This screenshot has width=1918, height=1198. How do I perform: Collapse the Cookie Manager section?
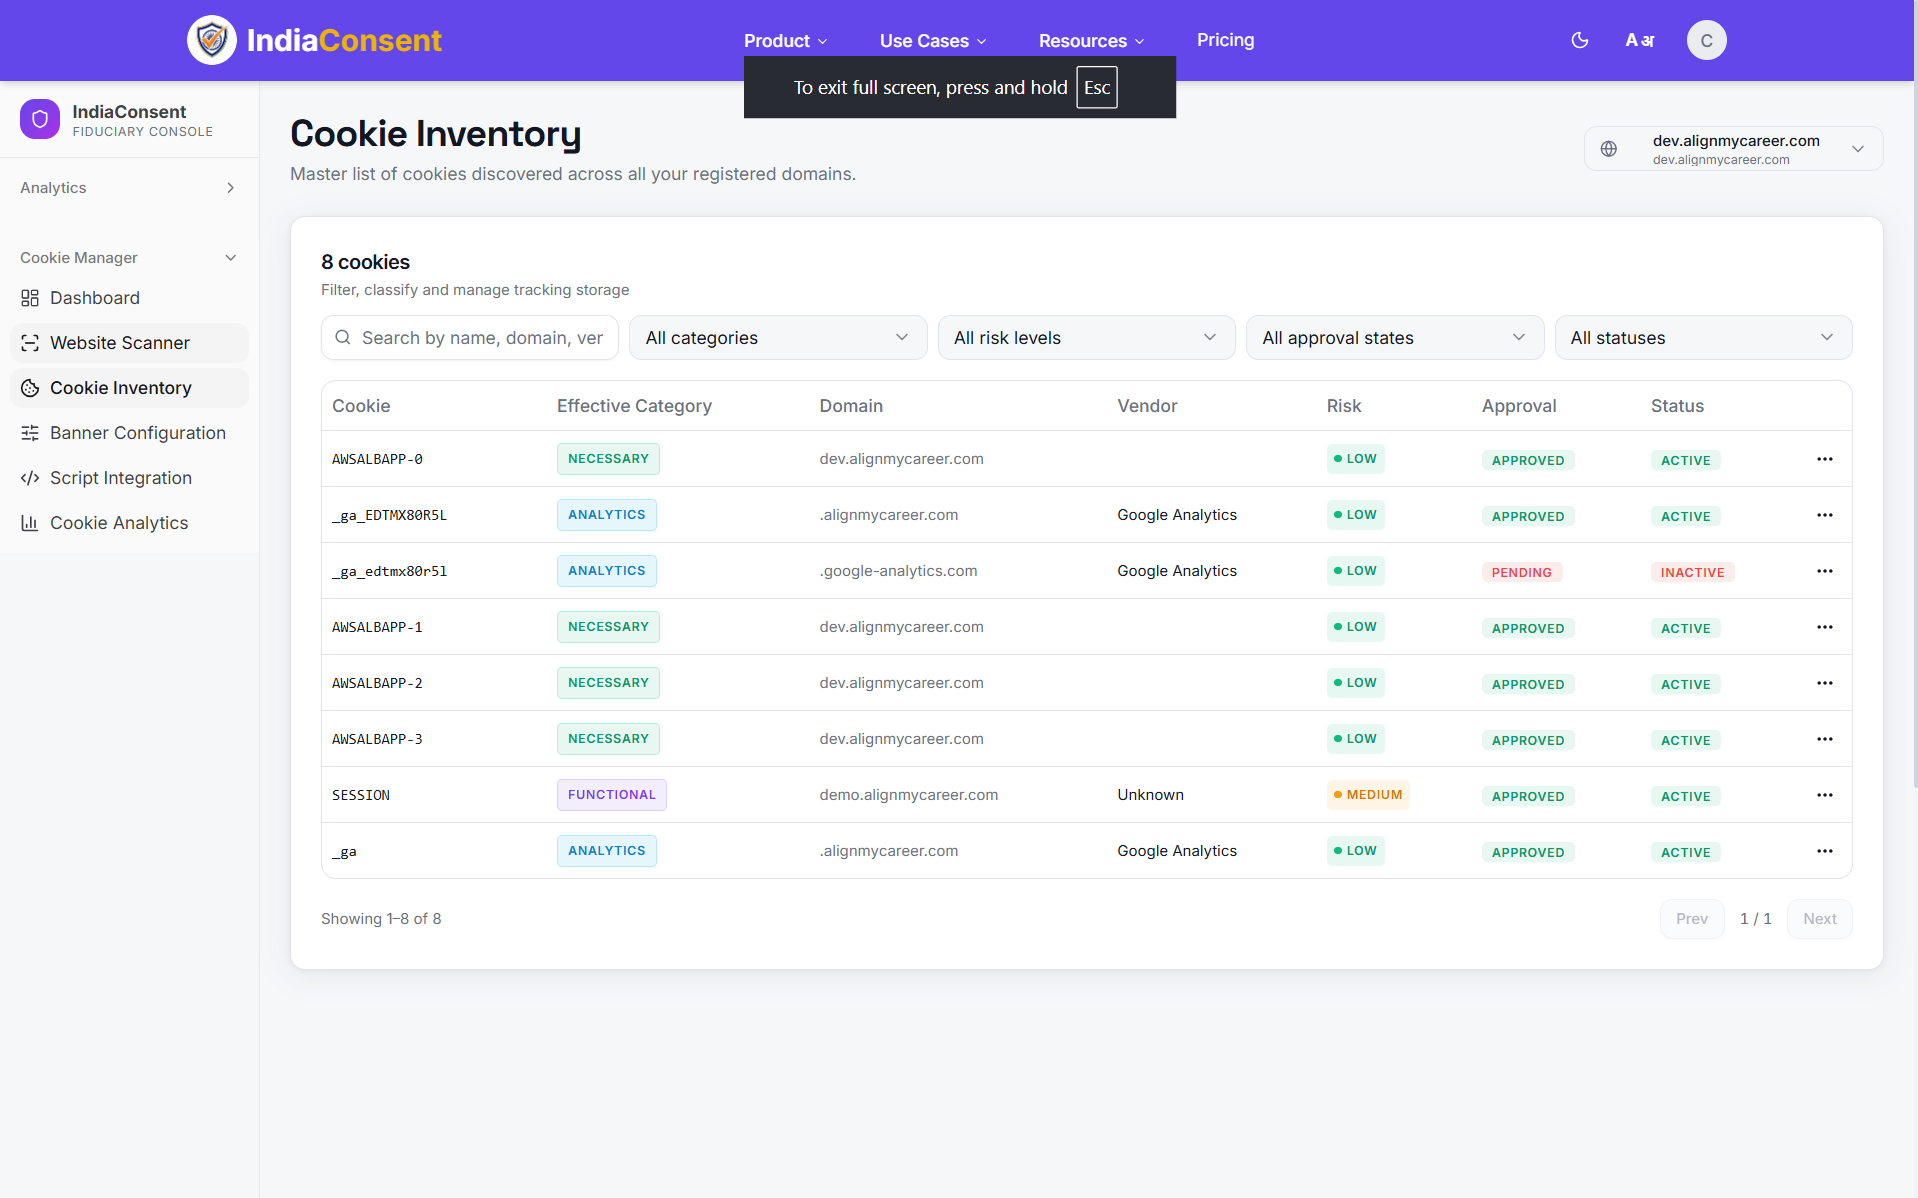(129, 258)
